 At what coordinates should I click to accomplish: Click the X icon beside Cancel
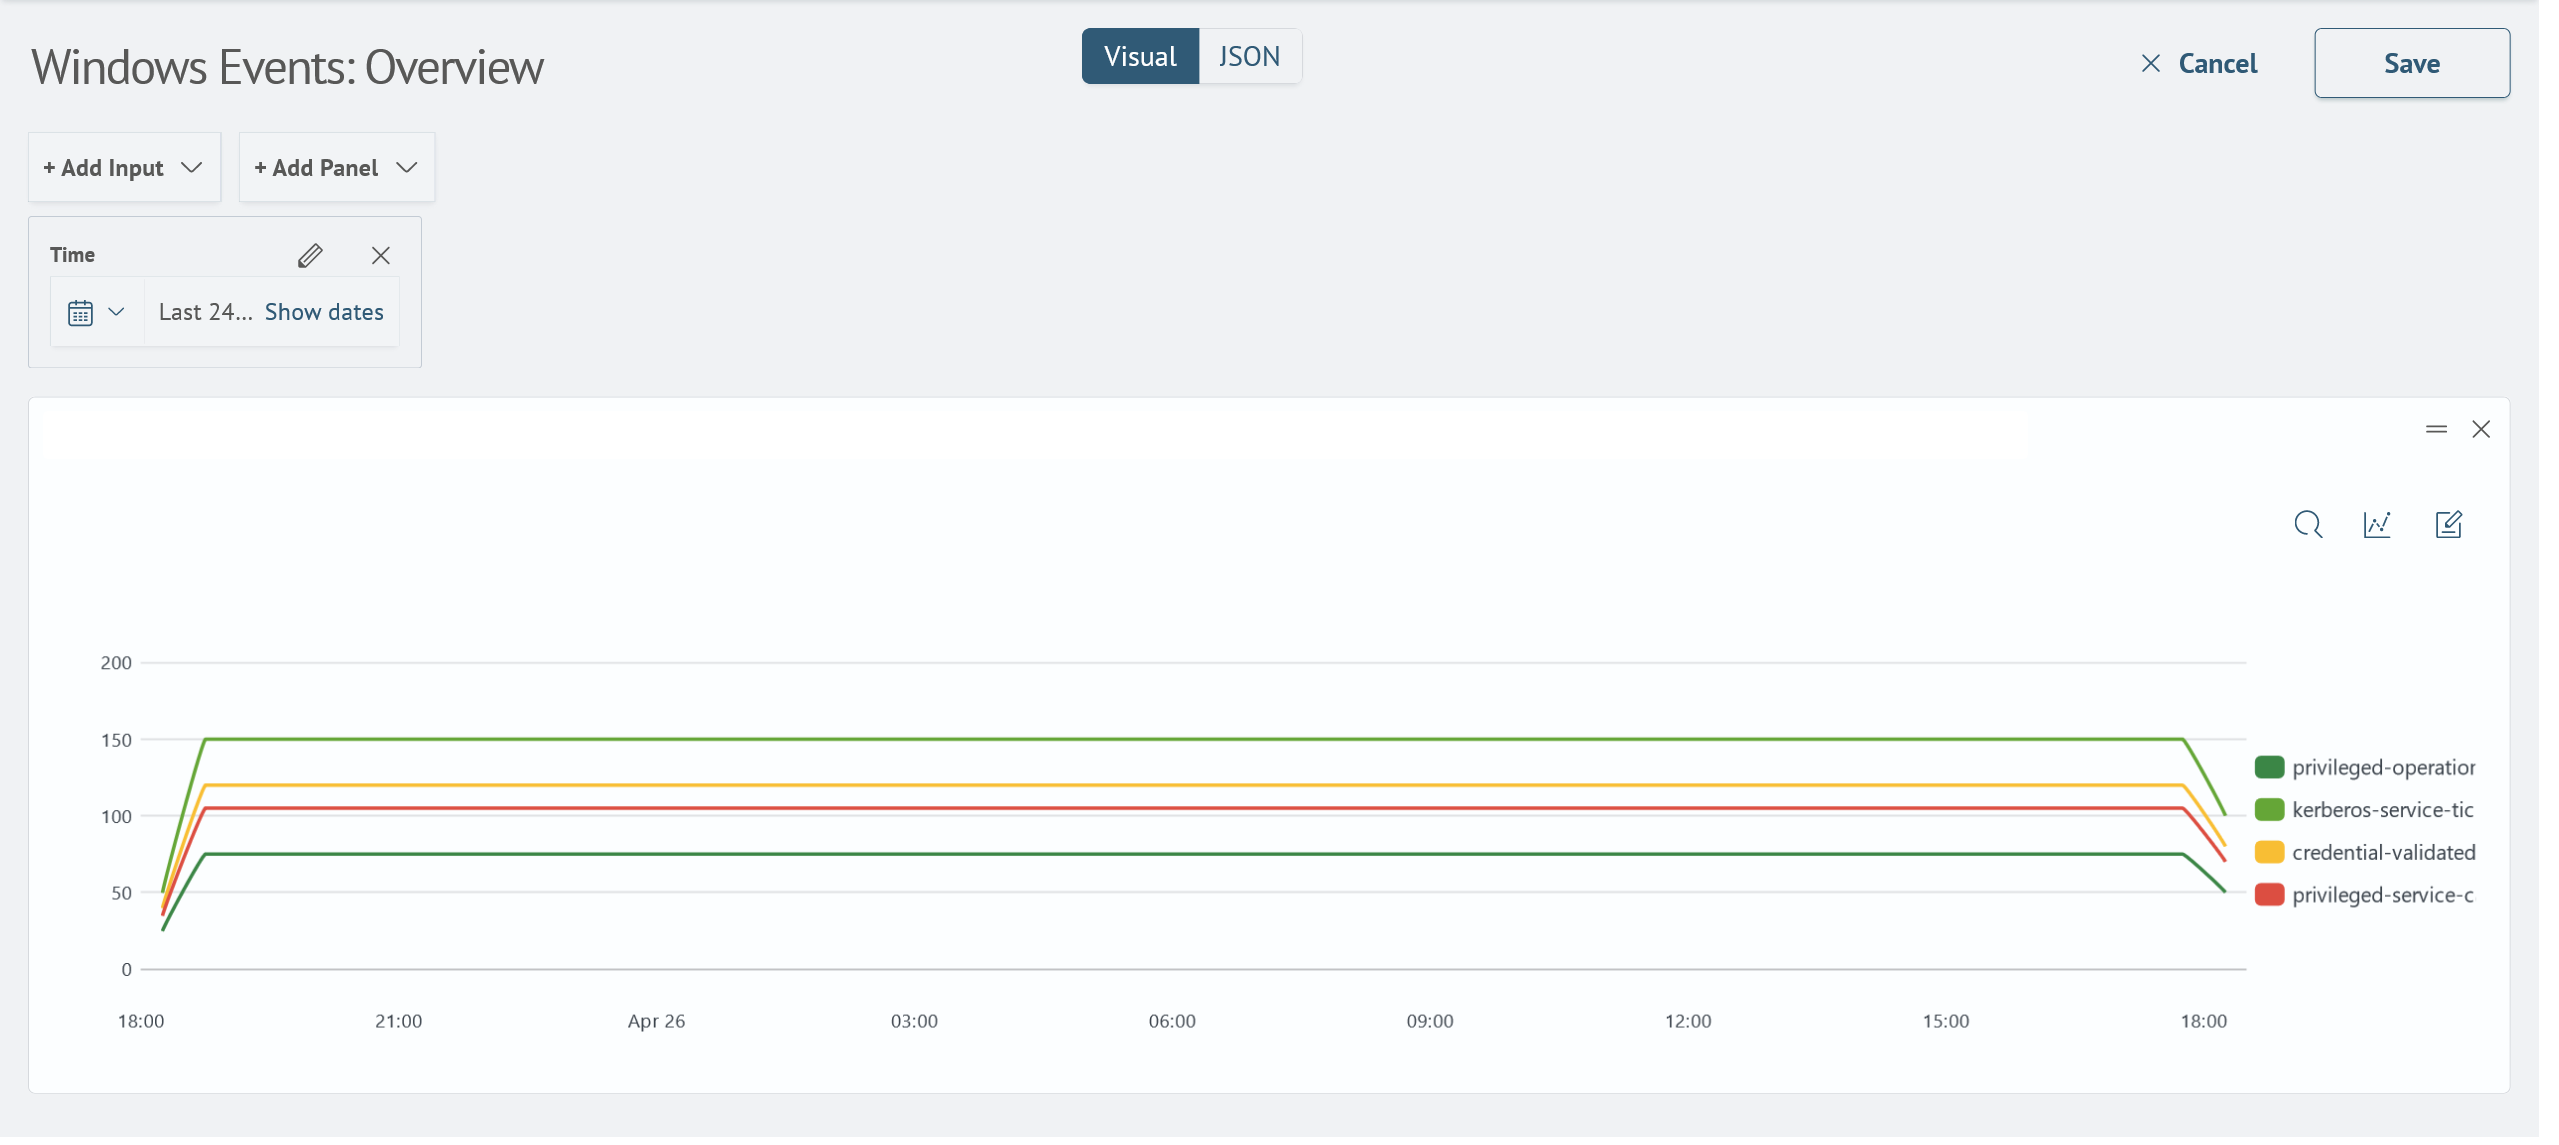click(2151, 64)
